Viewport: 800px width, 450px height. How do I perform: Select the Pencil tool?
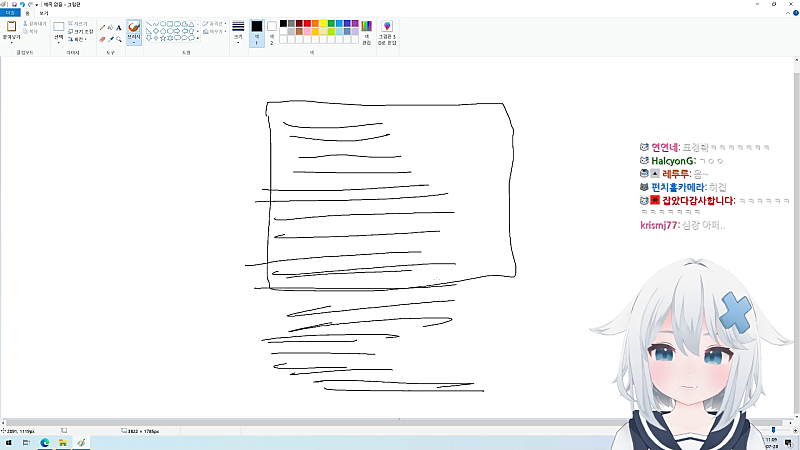(x=103, y=28)
